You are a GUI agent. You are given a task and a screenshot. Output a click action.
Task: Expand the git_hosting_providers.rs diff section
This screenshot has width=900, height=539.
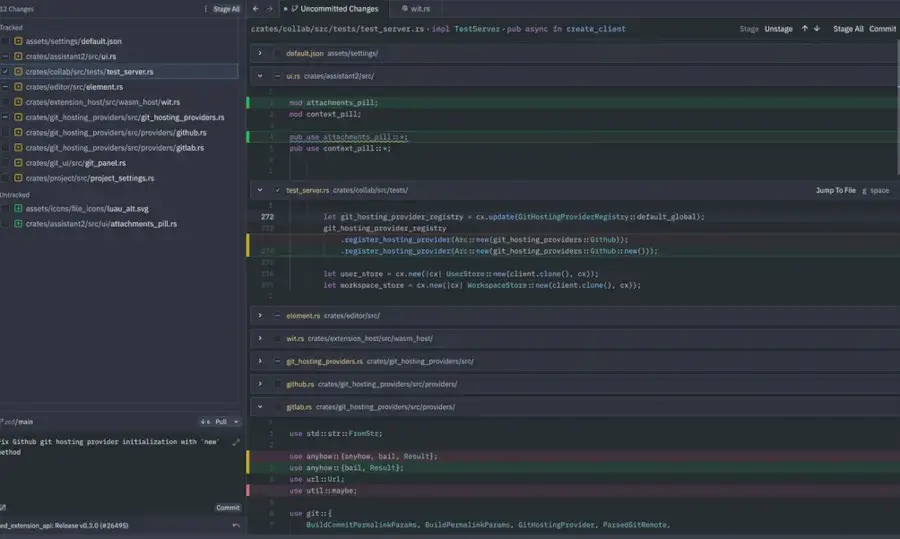point(260,361)
